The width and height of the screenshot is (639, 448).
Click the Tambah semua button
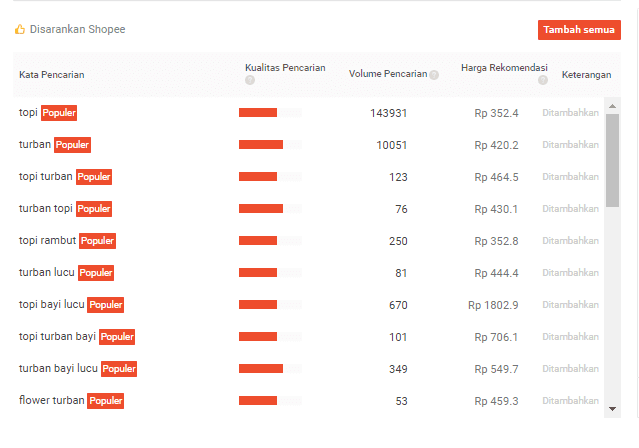point(579,30)
